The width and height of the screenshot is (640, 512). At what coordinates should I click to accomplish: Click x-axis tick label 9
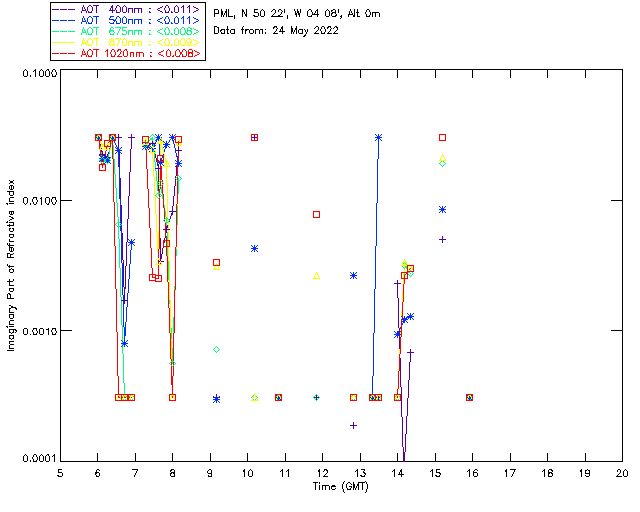pyautogui.click(x=210, y=473)
